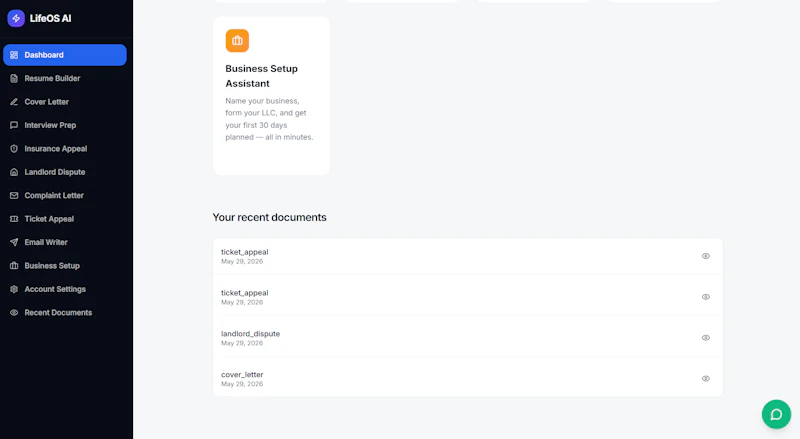The height and width of the screenshot is (439, 800).
Task: Open the Business Setup Assistant card title
Action: (x=261, y=76)
